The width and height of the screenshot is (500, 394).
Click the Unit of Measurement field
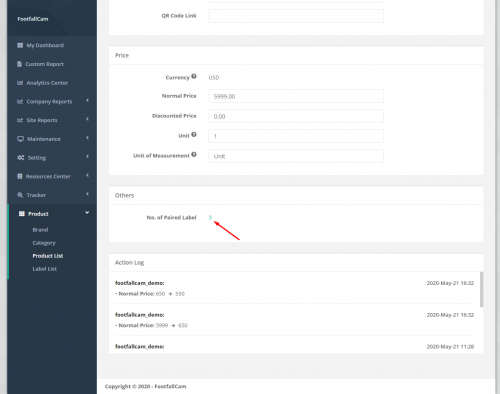tap(296, 156)
